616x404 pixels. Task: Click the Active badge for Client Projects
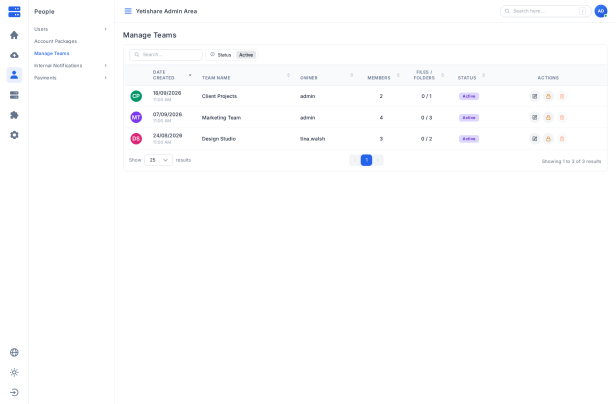point(469,96)
